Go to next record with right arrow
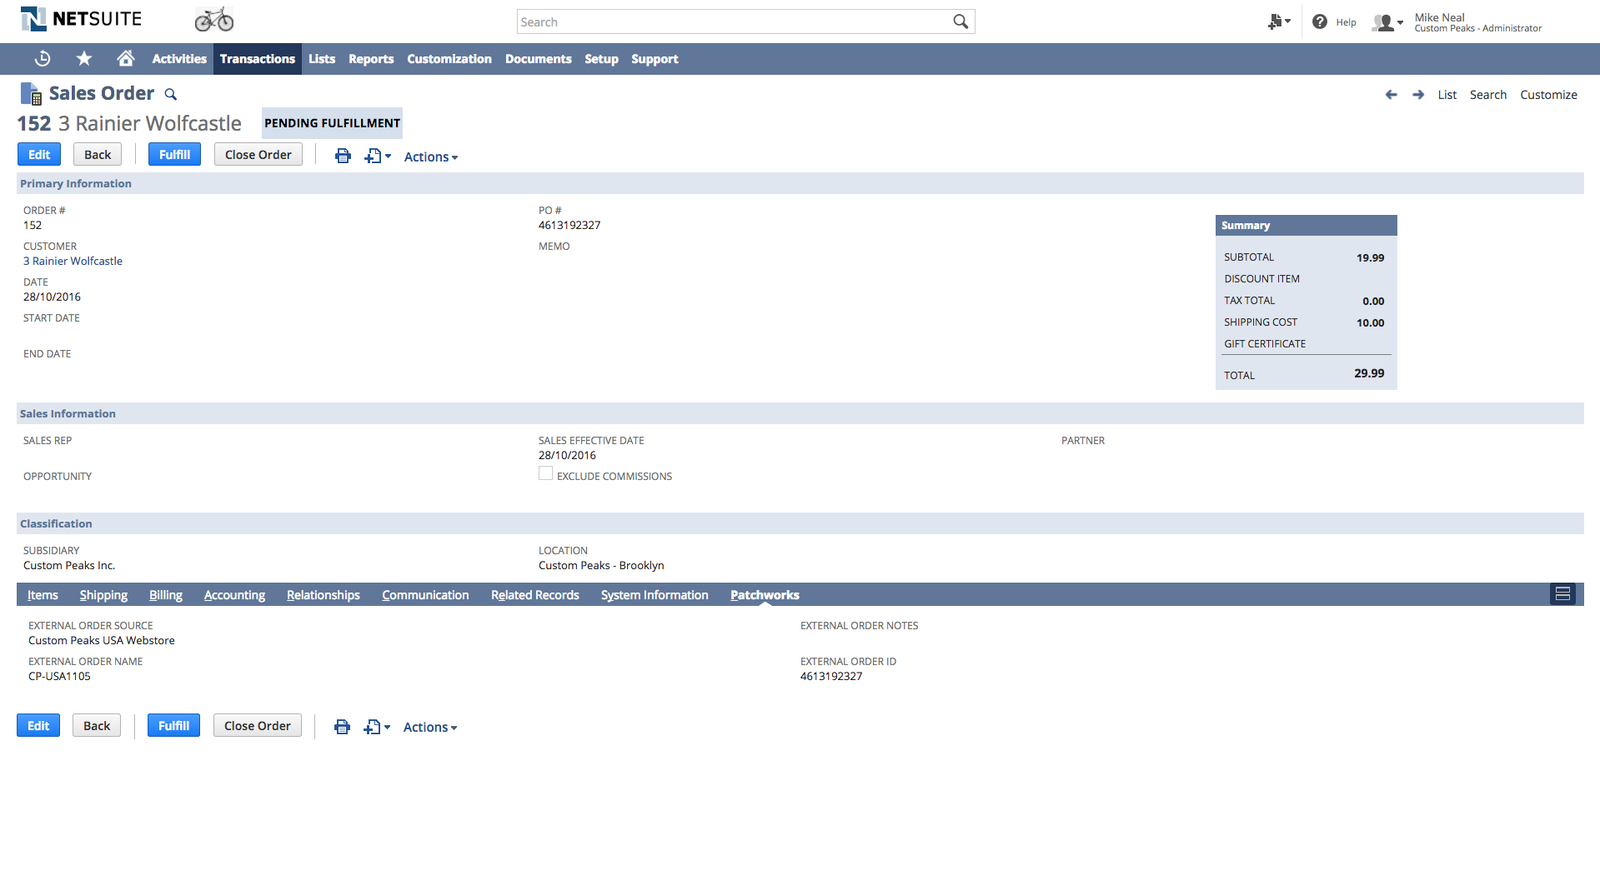The image size is (1600, 880). [x=1418, y=95]
